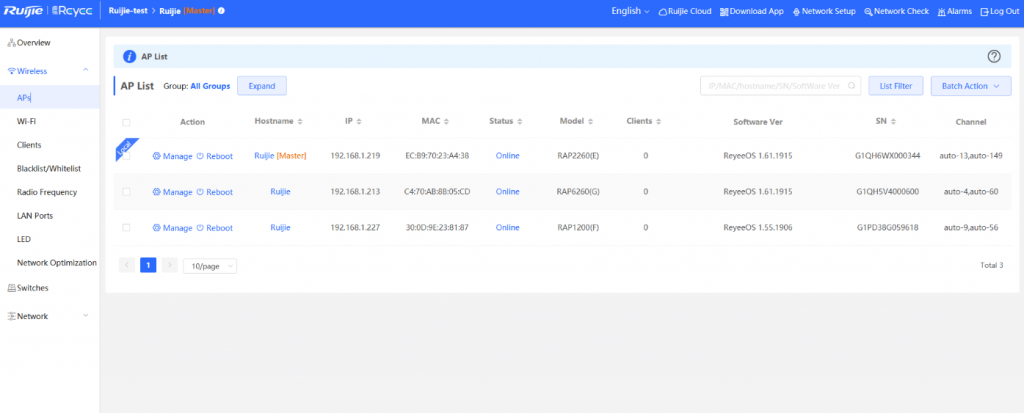Click the help question mark icon
This screenshot has height=413, width=1024.
click(993, 57)
